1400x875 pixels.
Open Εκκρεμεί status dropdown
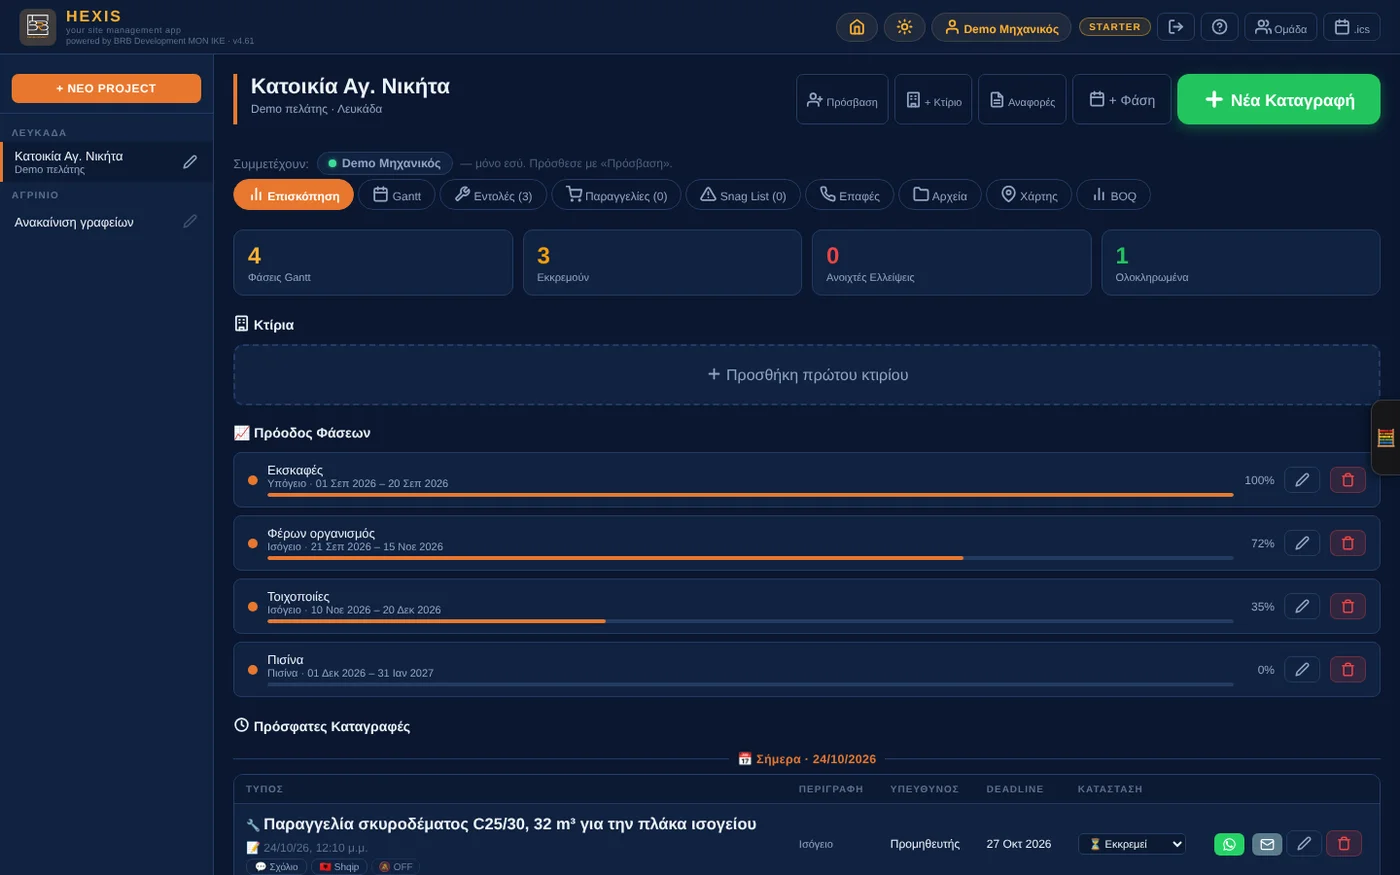(1132, 844)
